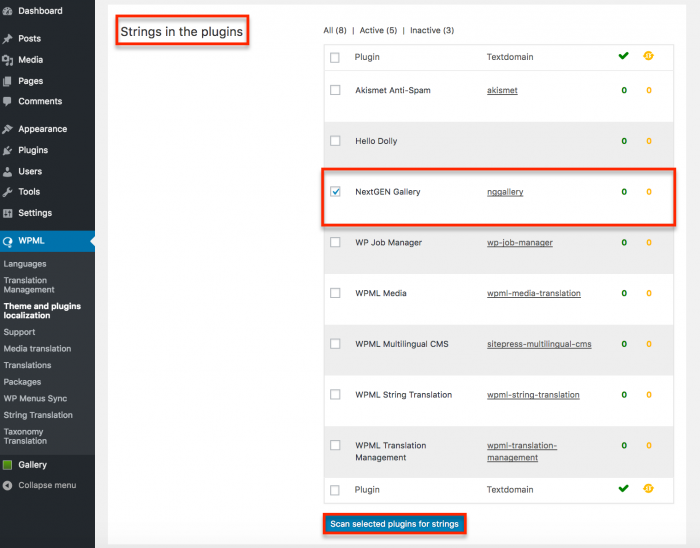Screen dimensions: 700x548
Task: Open Packages submenu item
Action: 22,382
